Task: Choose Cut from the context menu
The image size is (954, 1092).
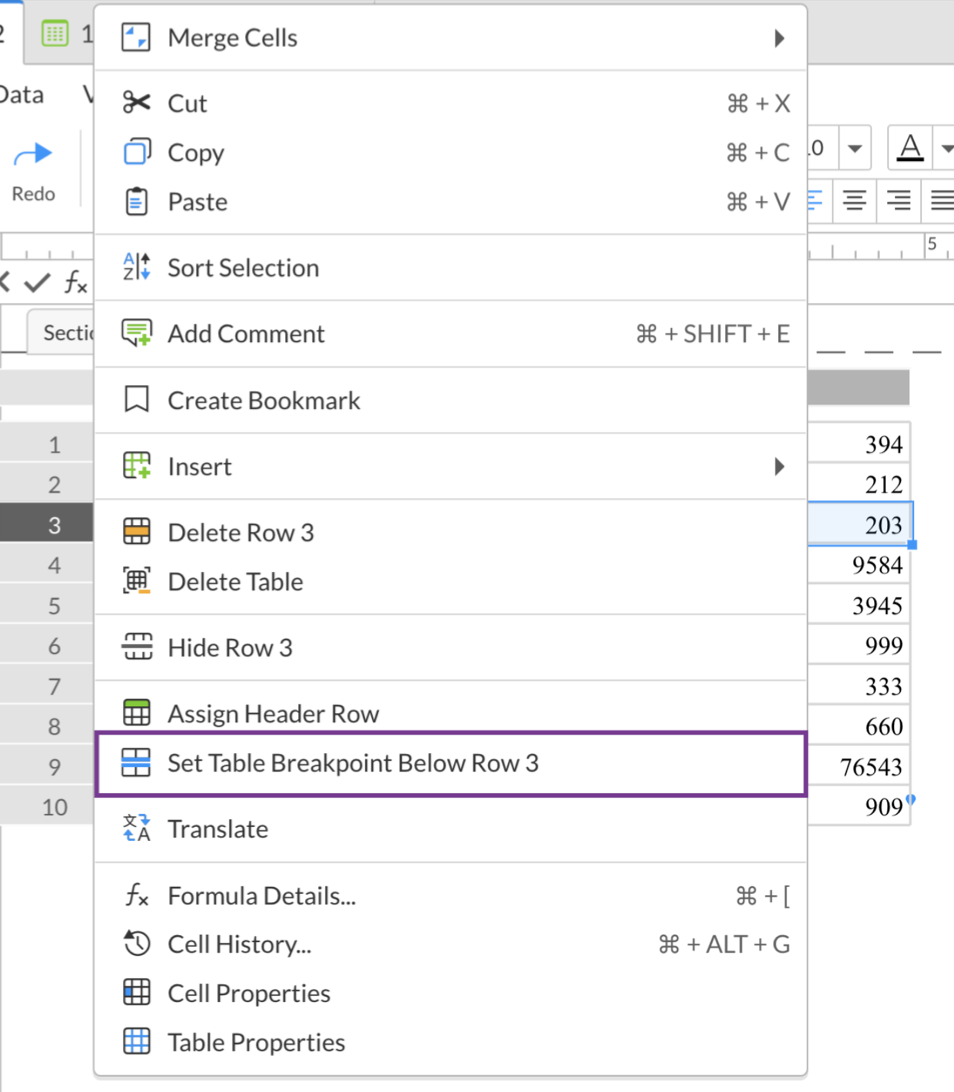Action: tap(451, 103)
